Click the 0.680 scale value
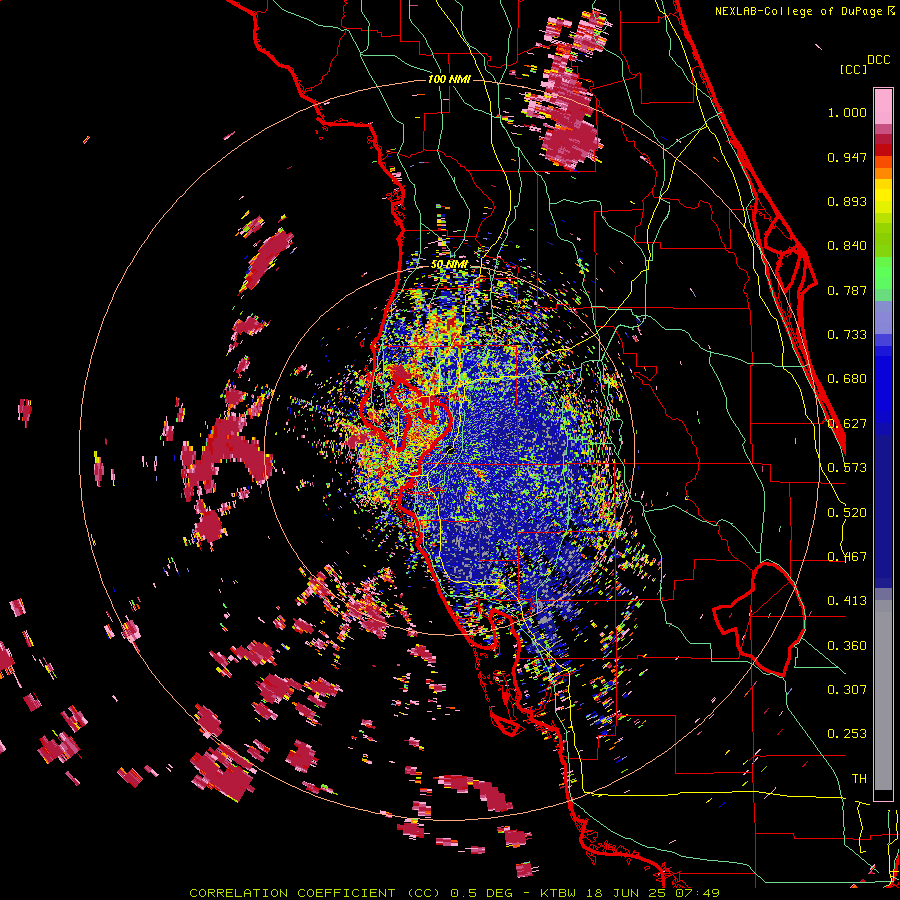This screenshot has height=900, width=900. (847, 379)
